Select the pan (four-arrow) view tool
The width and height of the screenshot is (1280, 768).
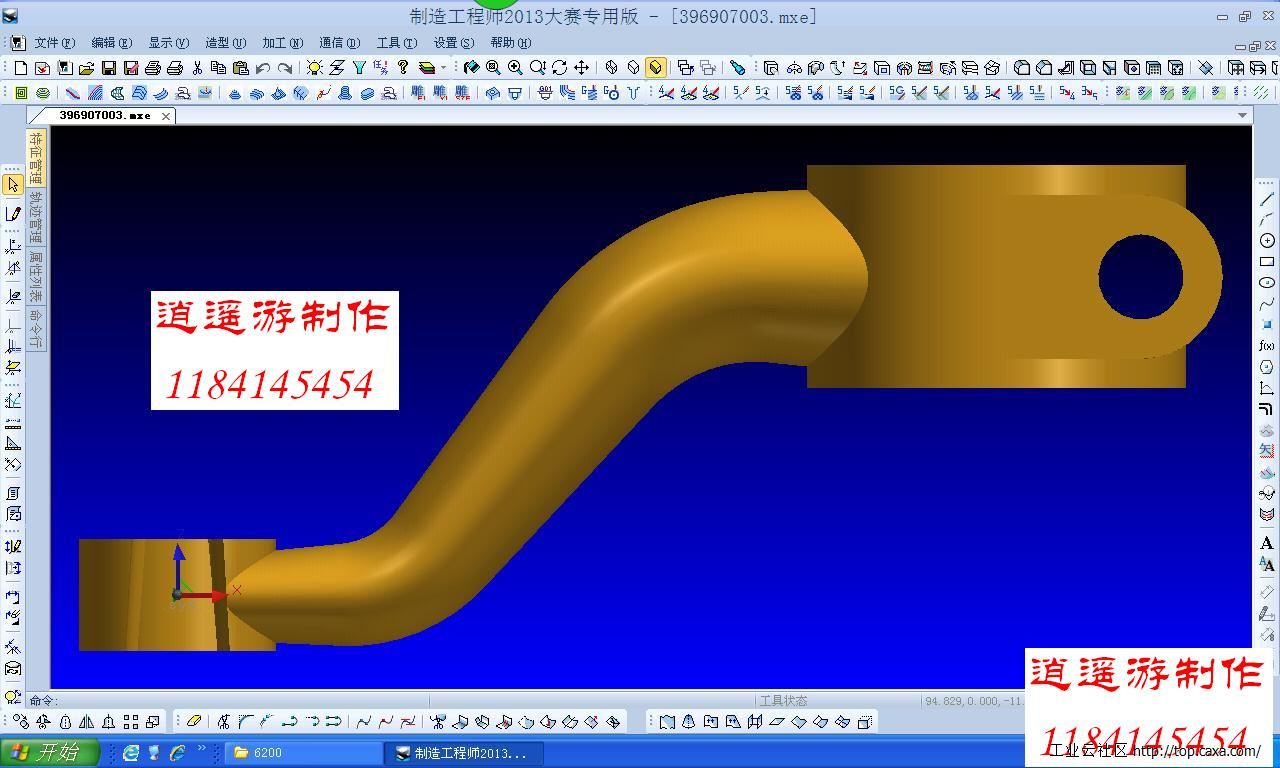pos(581,68)
